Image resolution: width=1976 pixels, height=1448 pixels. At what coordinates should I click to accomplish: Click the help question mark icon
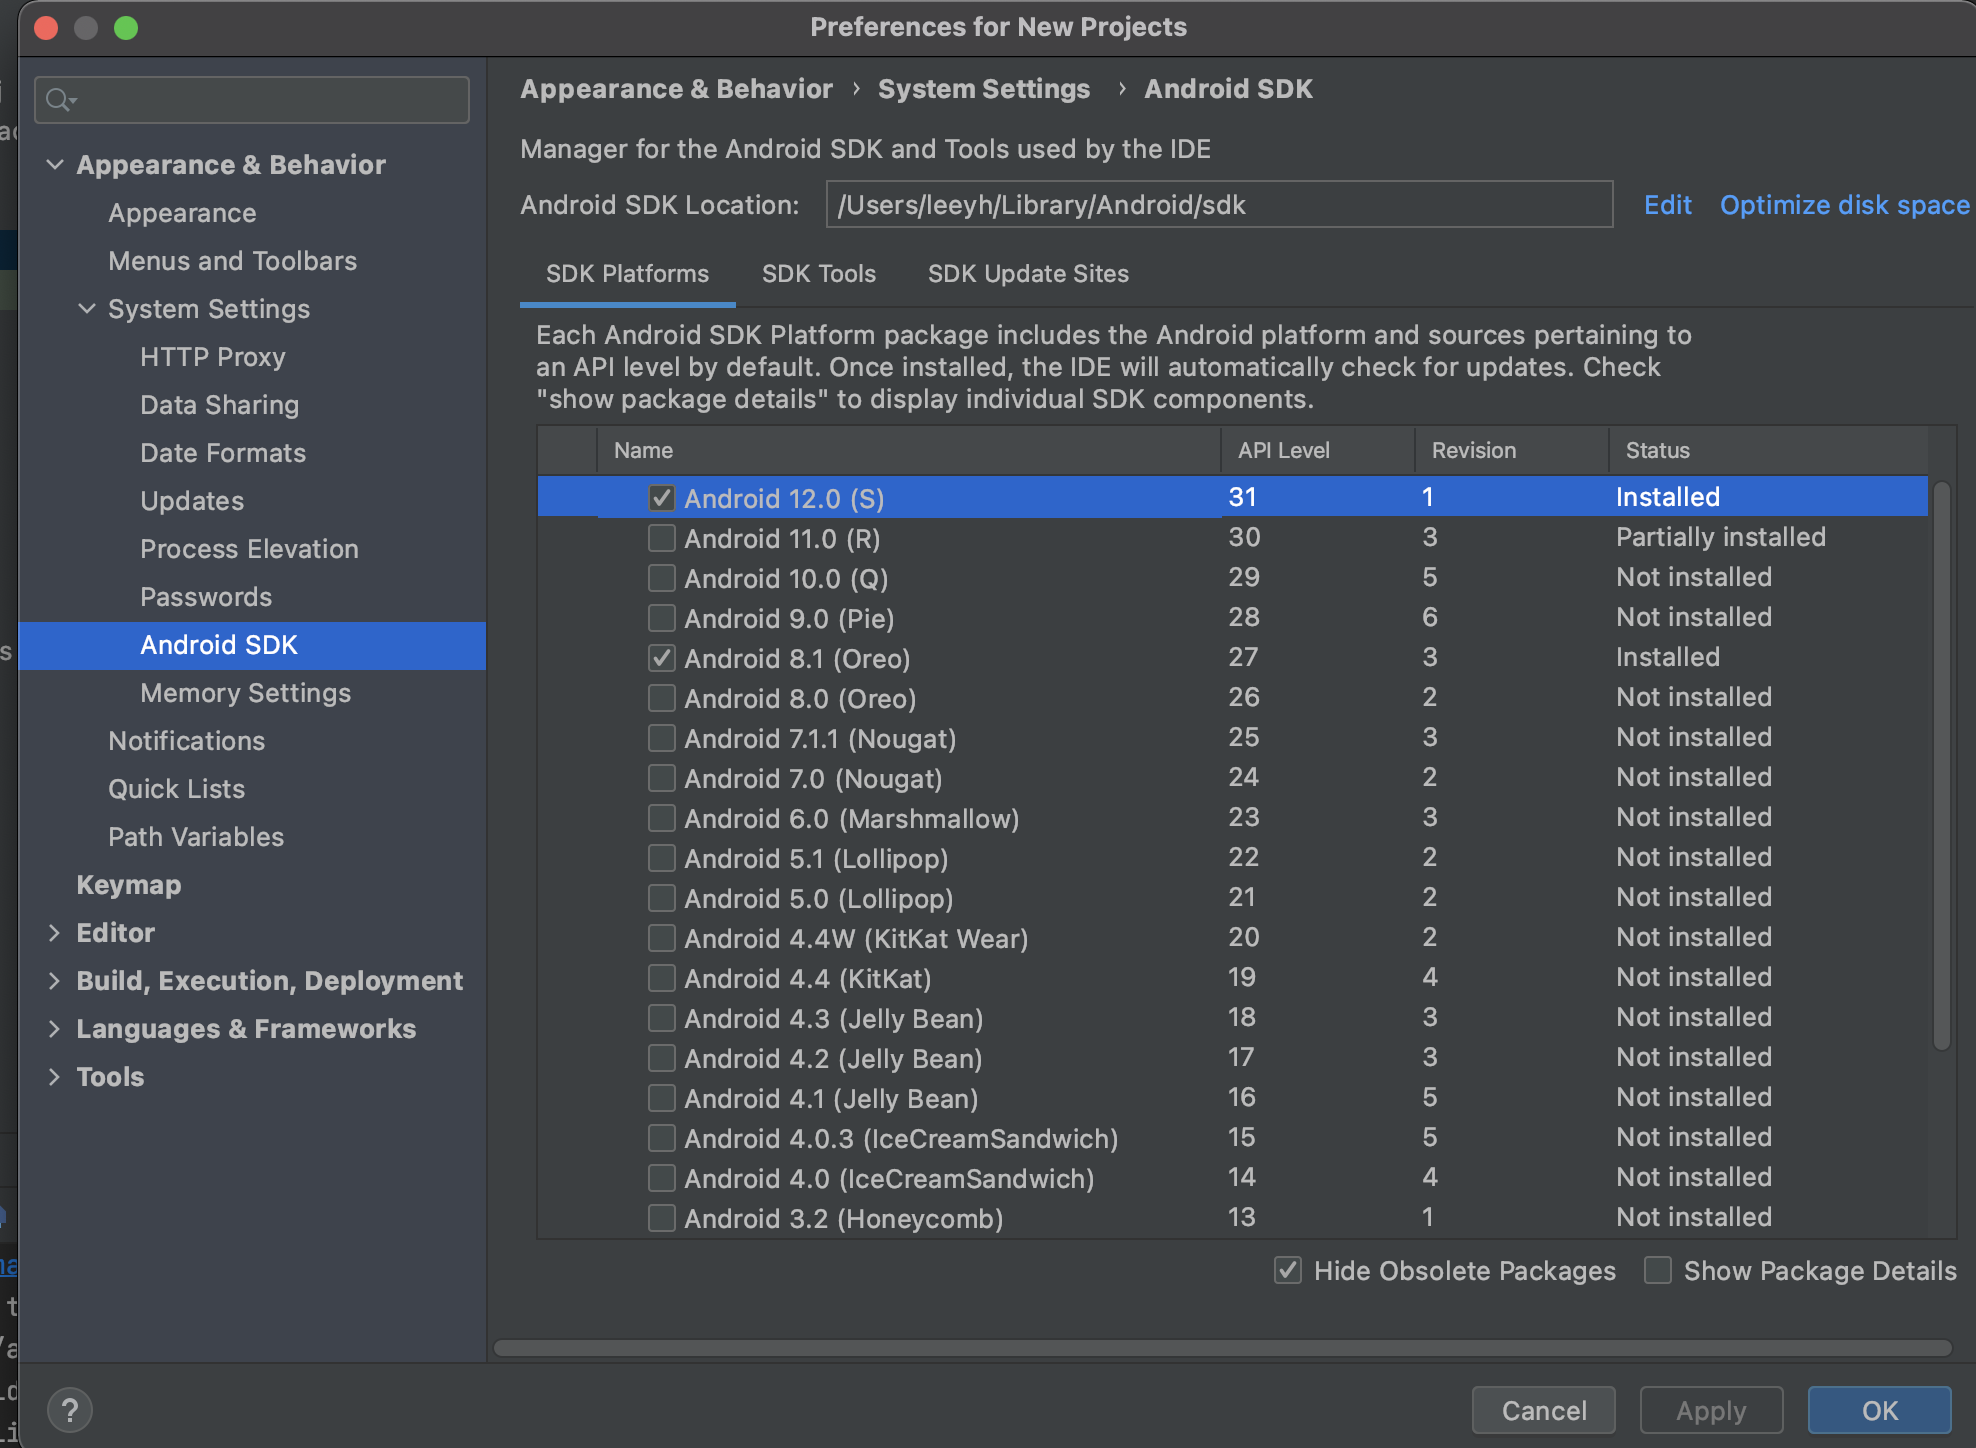pos(69,1410)
